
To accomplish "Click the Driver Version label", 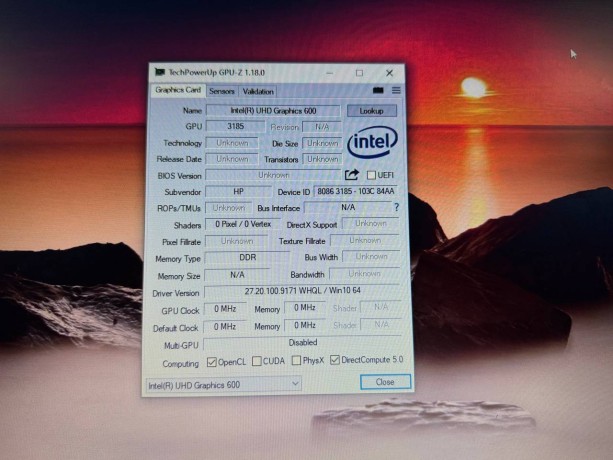I will click(x=176, y=293).
